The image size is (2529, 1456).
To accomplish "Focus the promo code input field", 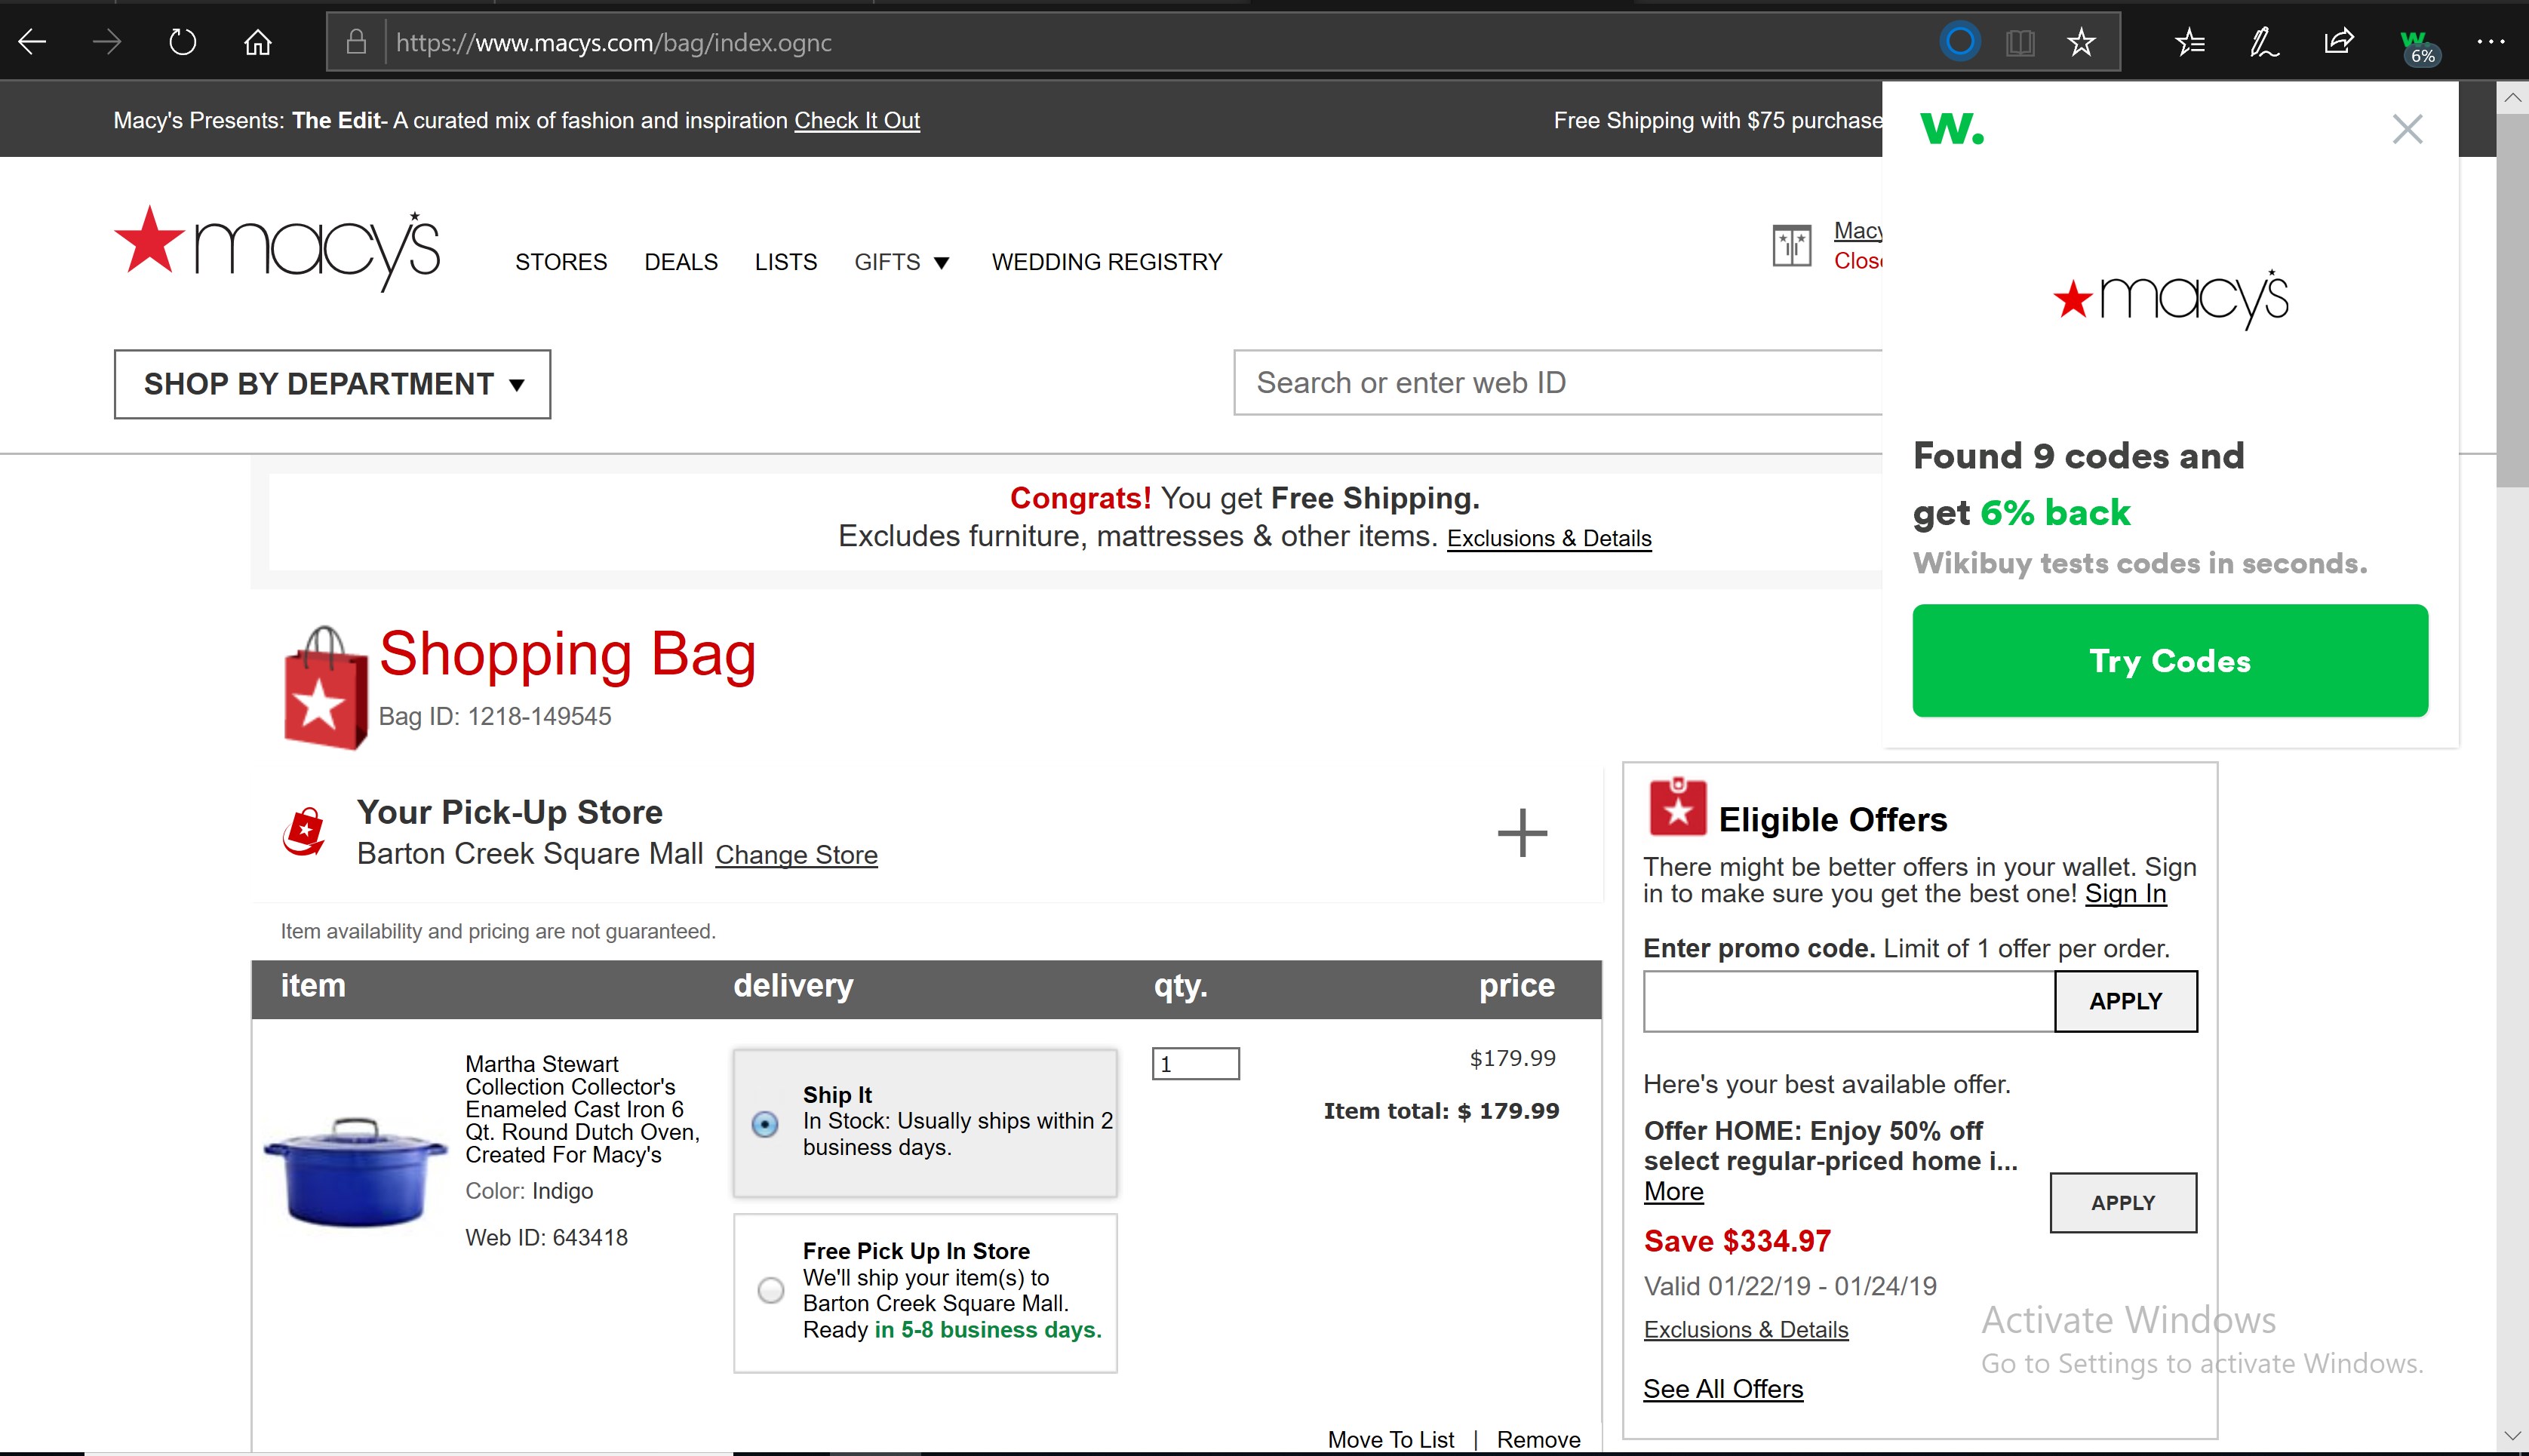I will coord(1849,1001).
